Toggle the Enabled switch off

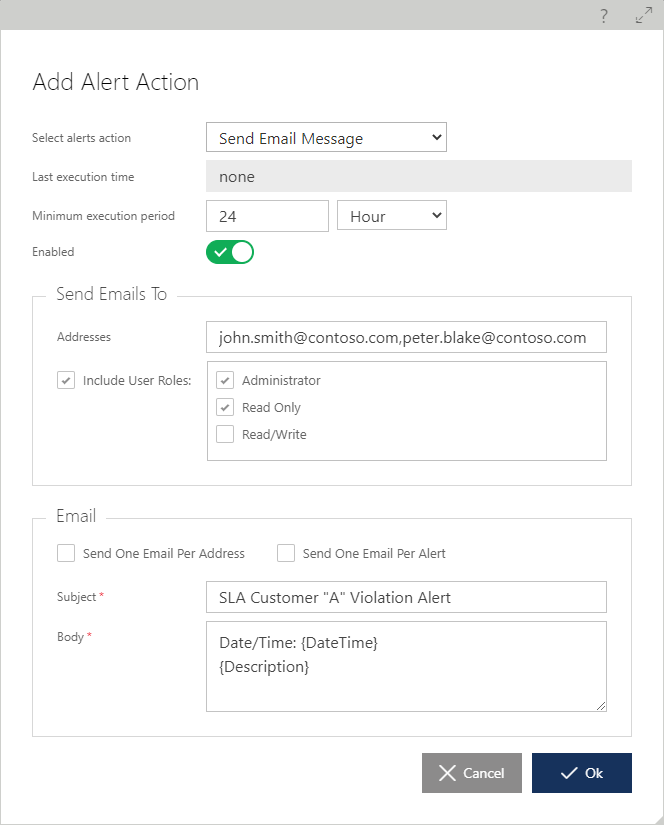(x=230, y=252)
